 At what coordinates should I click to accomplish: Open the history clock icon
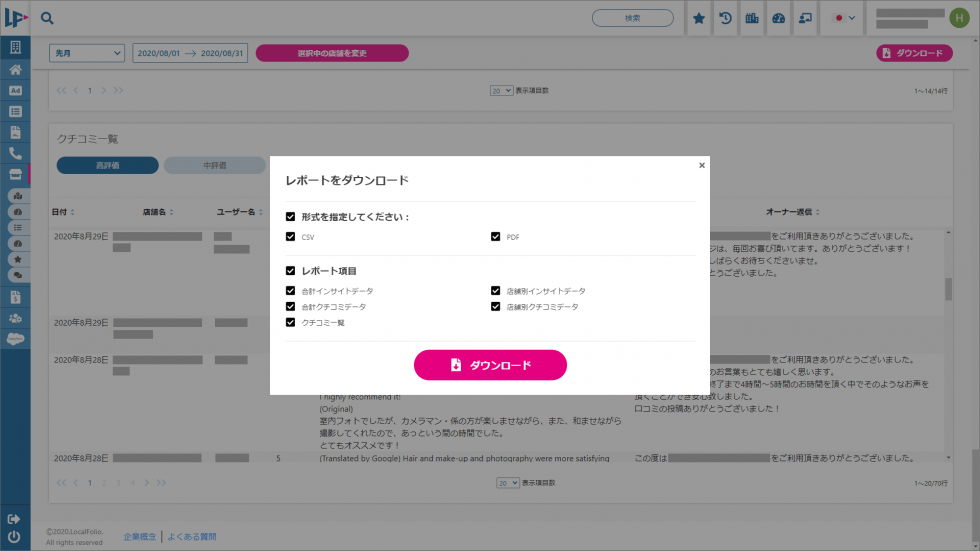(725, 18)
